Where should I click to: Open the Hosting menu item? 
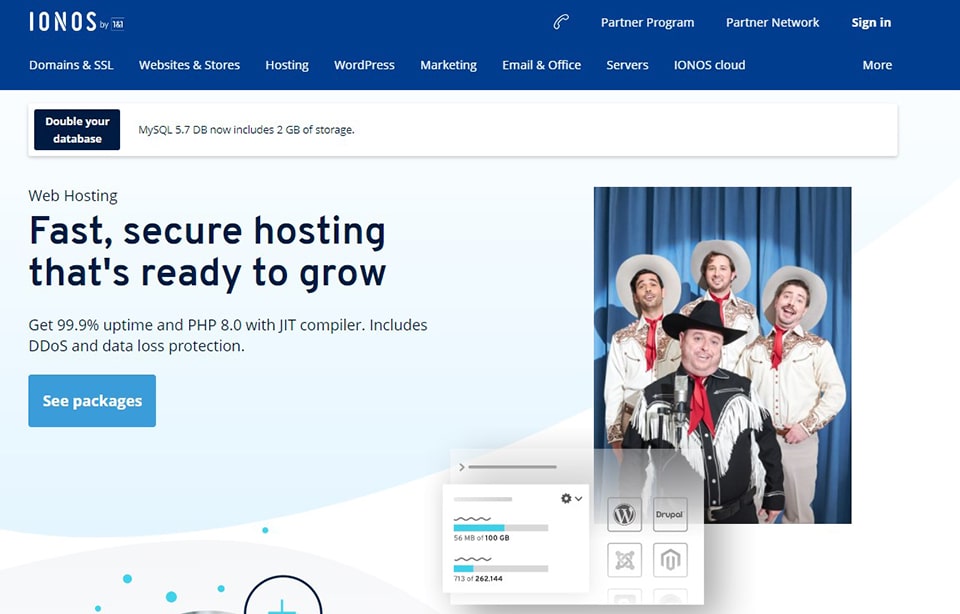287,65
